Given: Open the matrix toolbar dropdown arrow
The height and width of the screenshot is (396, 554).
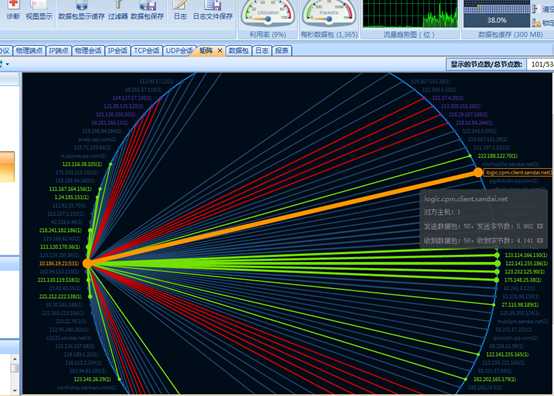Looking at the screenshot, I should [x=7, y=64].
